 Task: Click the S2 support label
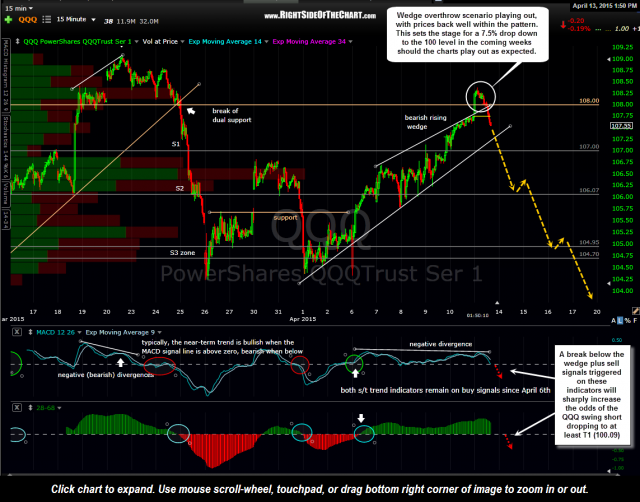click(180, 189)
